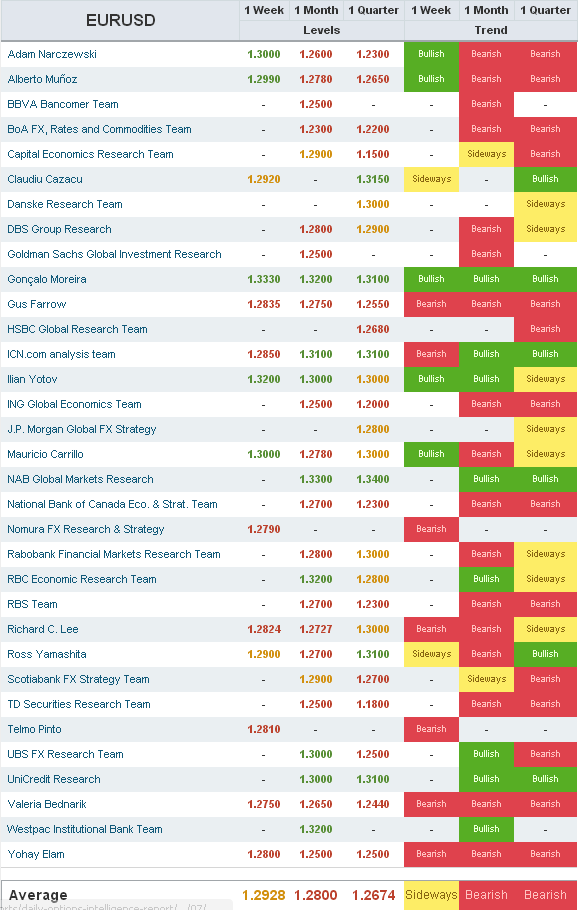578x910 pixels.
Task: Click Westpac's 1.3200 monthly level
Action: pos(316,828)
